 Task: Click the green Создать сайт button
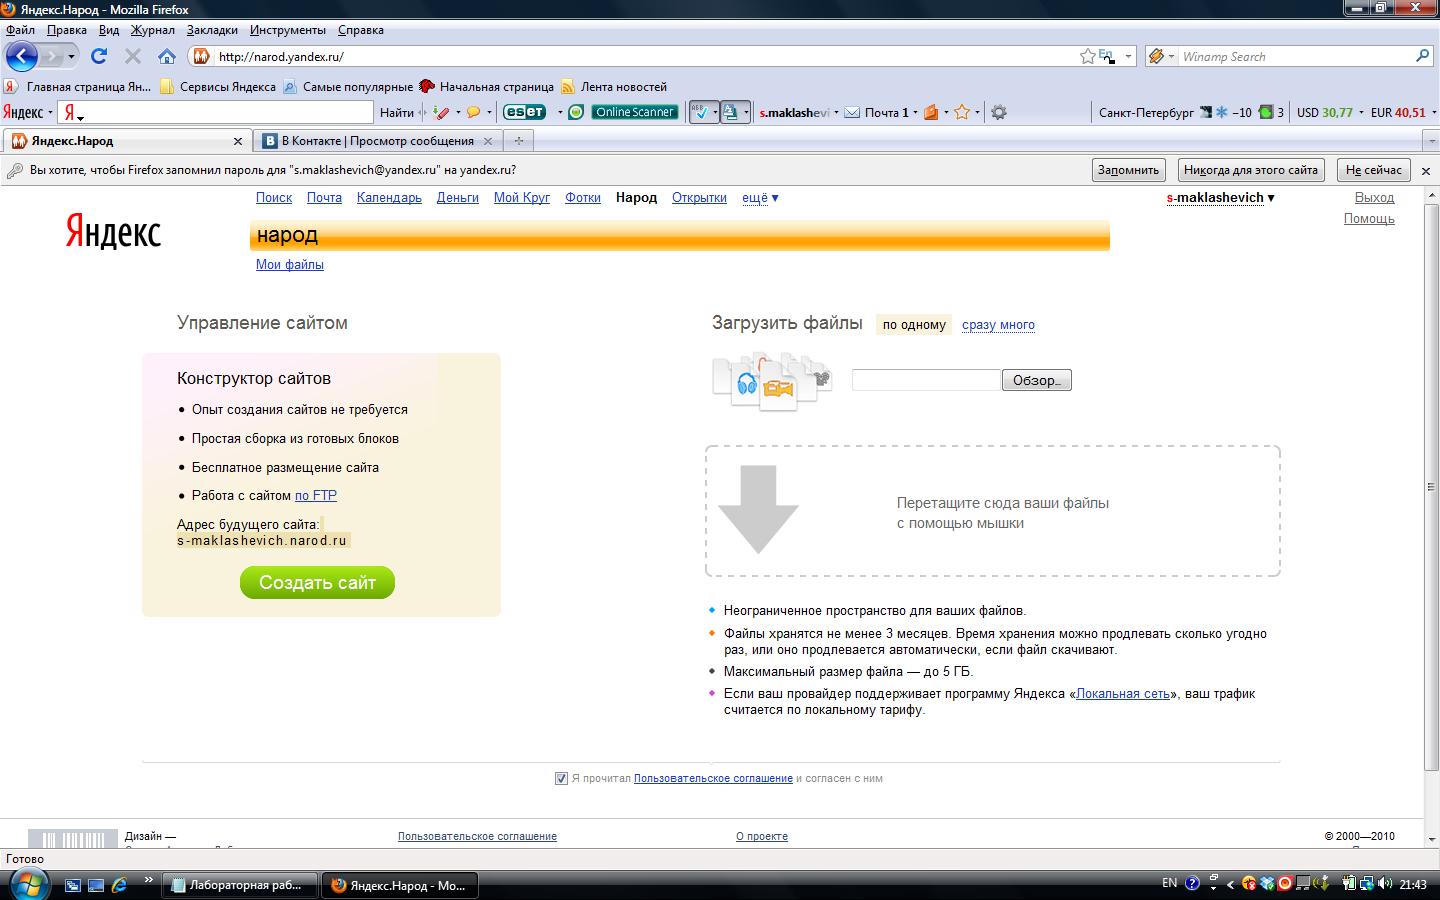pos(317,582)
